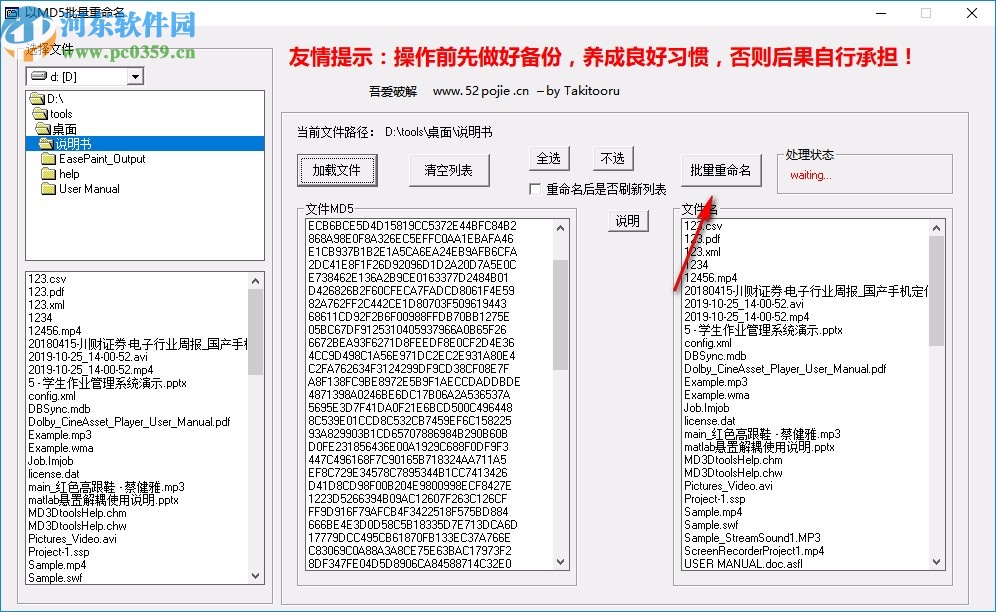The image size is (996, 612).
Task: Click the application icon in the title bar
Action: coord(13,12)
